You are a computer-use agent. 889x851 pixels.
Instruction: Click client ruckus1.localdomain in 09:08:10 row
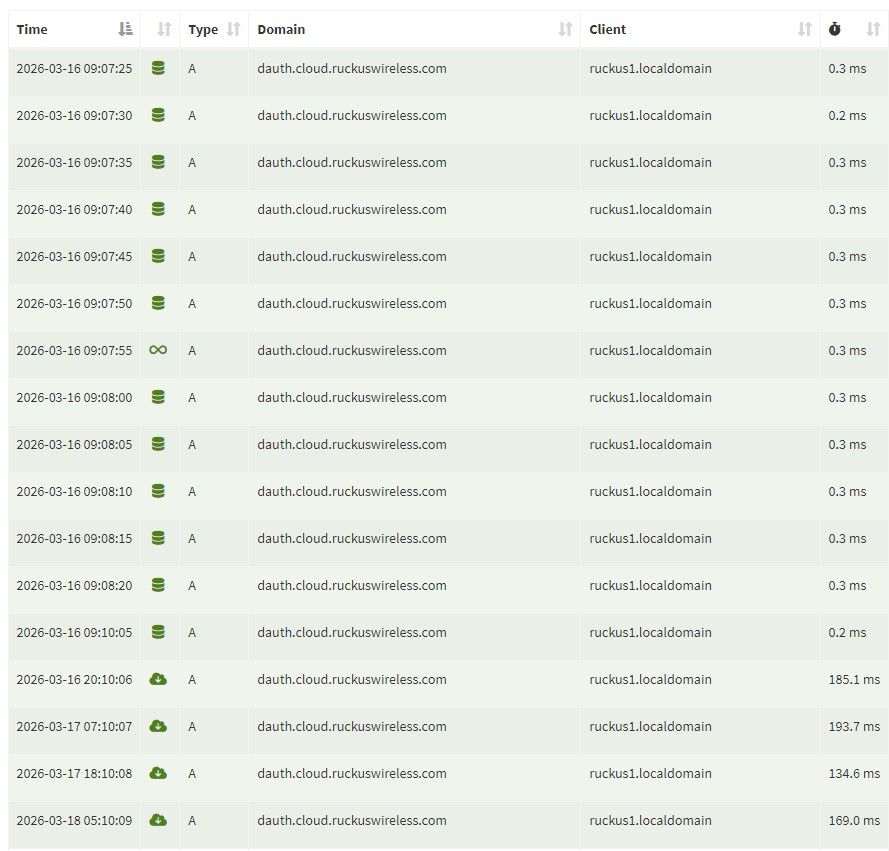(x=650, y=492)
